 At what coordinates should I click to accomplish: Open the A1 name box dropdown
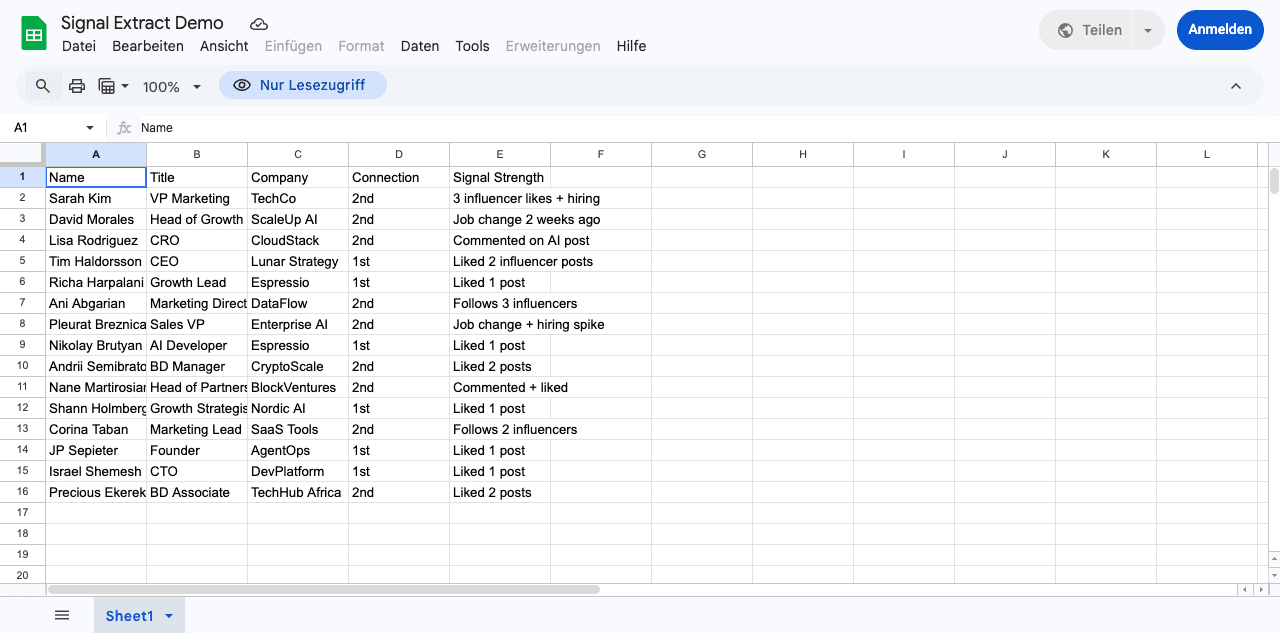tap(88, 128)
